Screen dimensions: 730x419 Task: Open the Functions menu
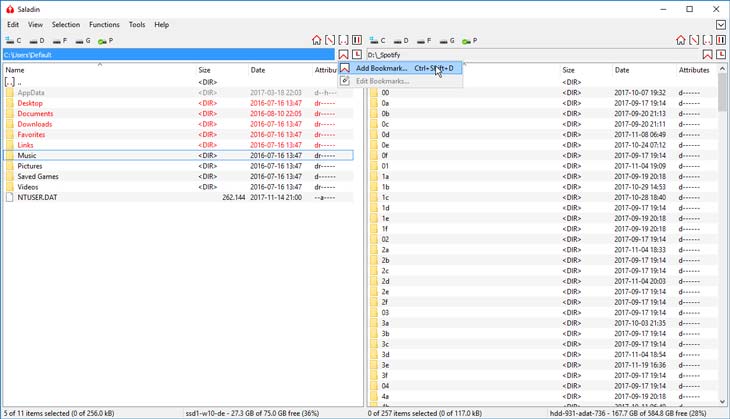(104, 24)
